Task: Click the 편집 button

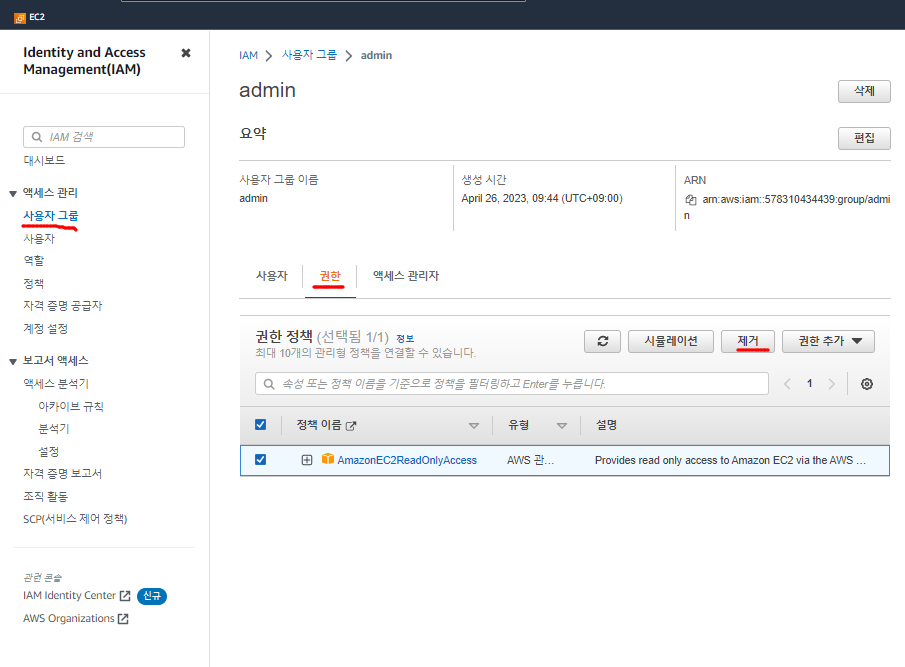Action: pyautogui.click(x=864, y=138)
